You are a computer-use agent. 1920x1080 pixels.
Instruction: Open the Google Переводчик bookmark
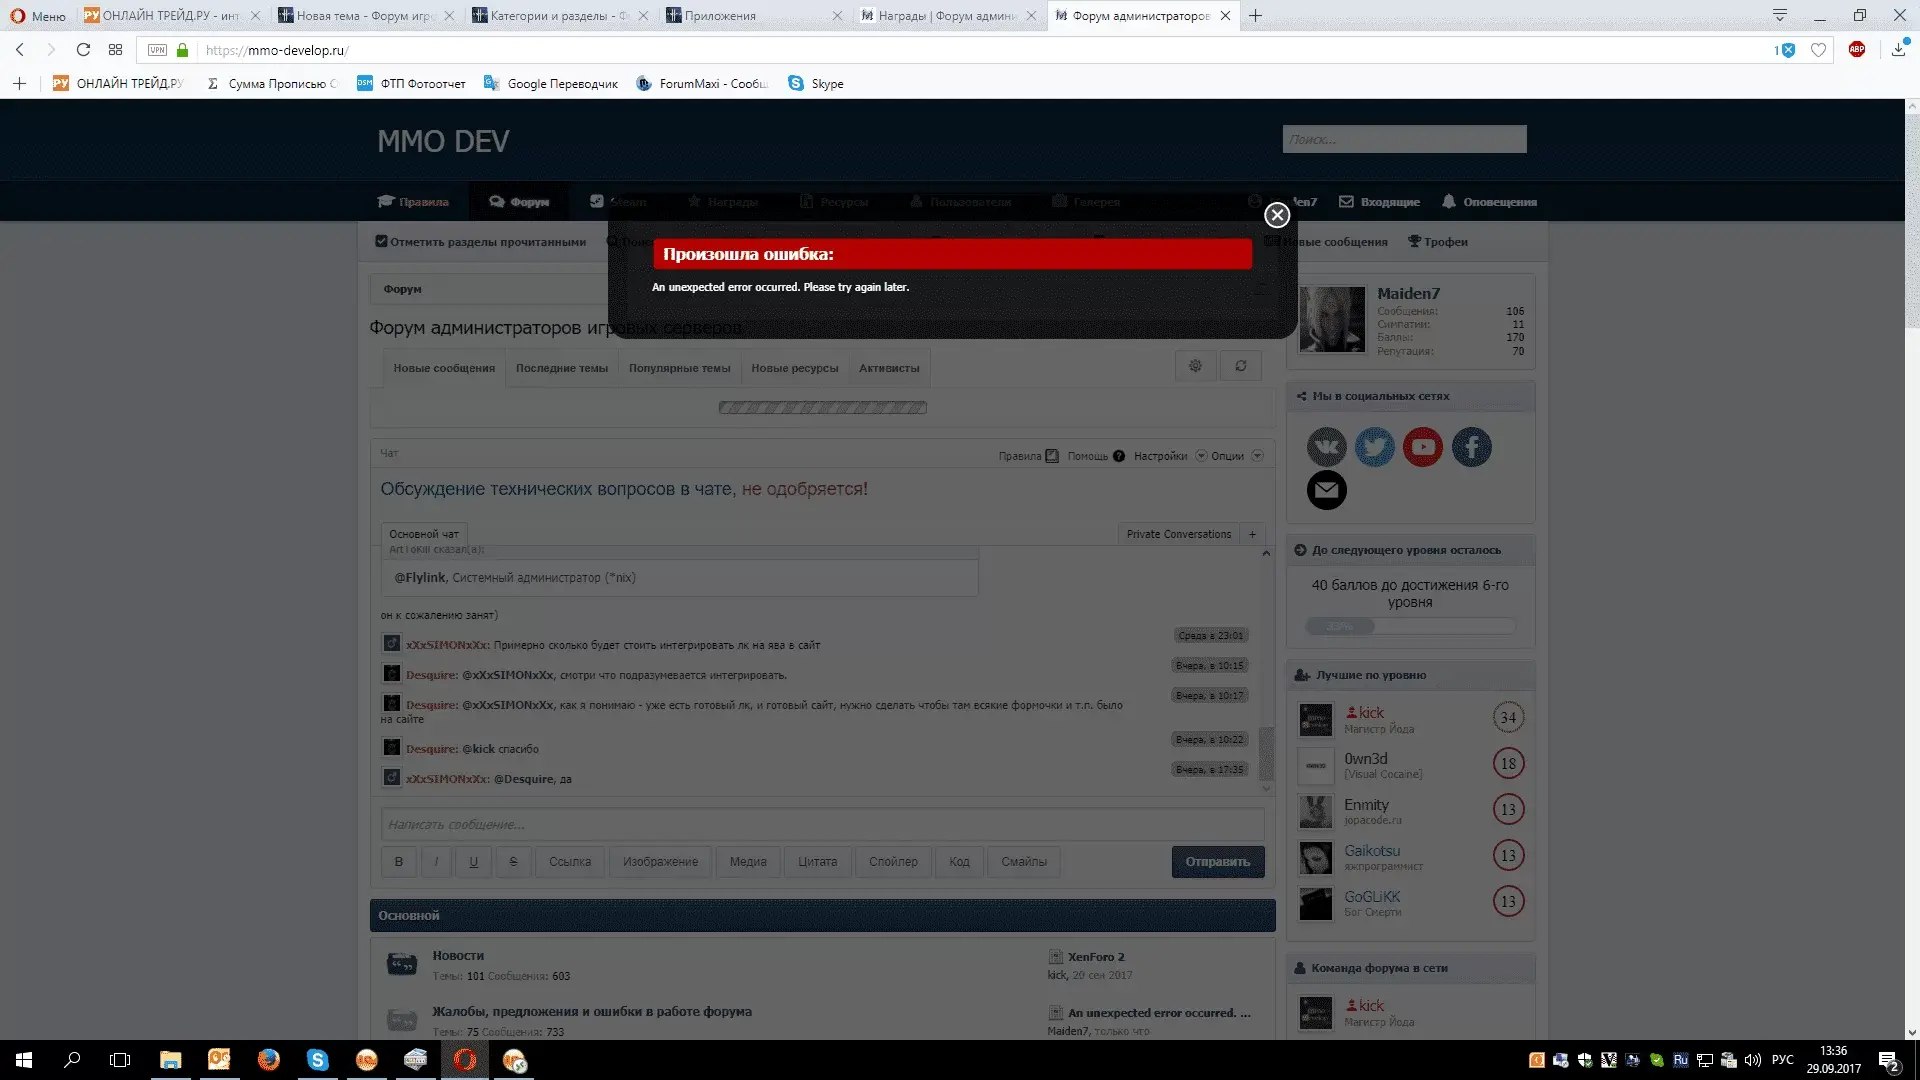point(551,84)
